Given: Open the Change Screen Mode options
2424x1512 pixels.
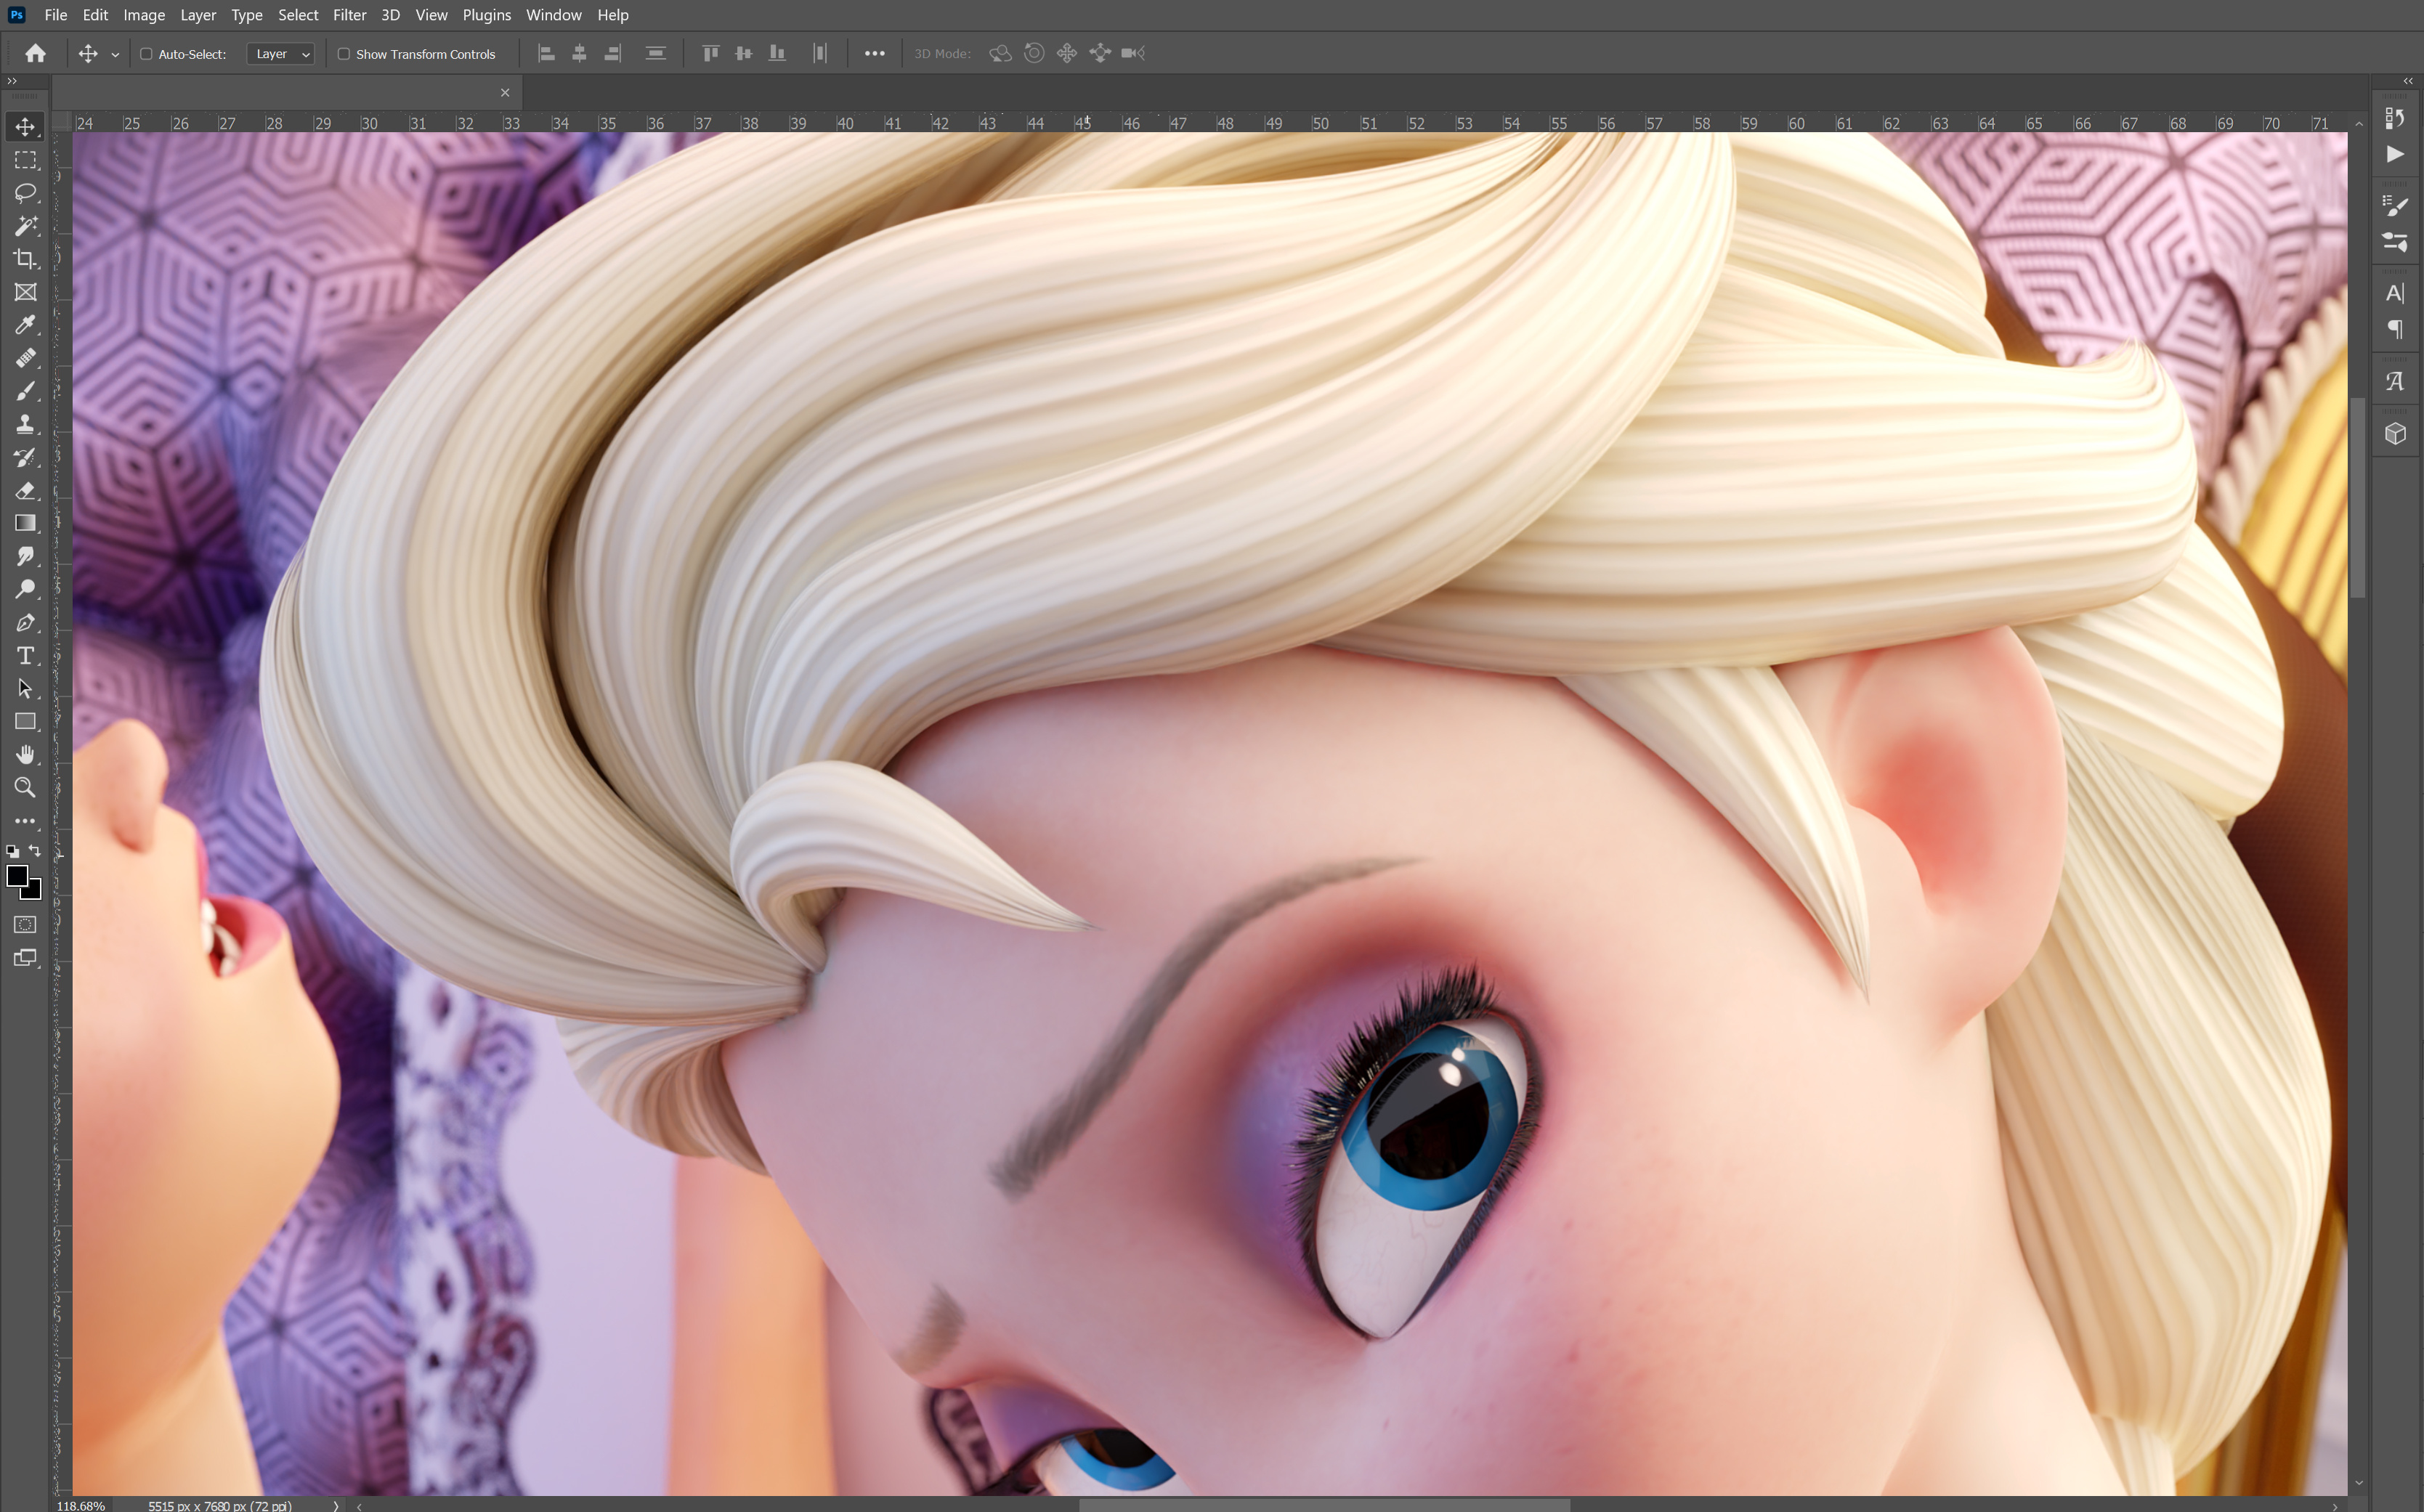Looking at the screenshot, I should 25,958.
